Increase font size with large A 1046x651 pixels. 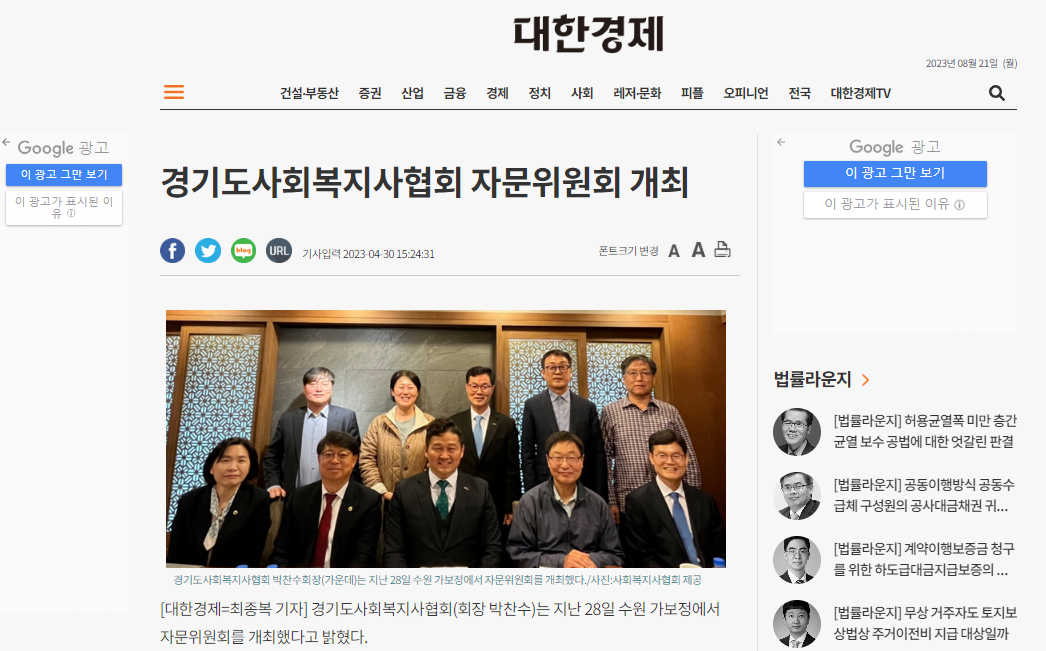coord(698,250)
